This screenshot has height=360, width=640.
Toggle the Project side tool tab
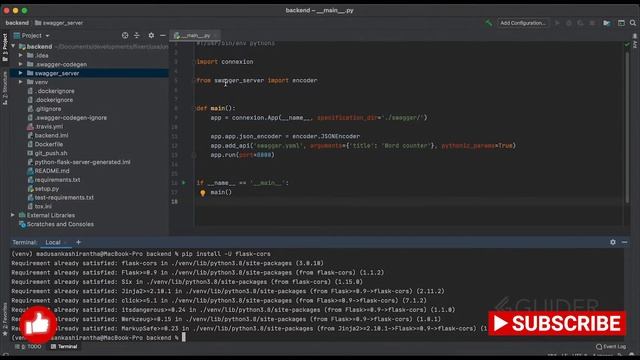pos(5,48)
